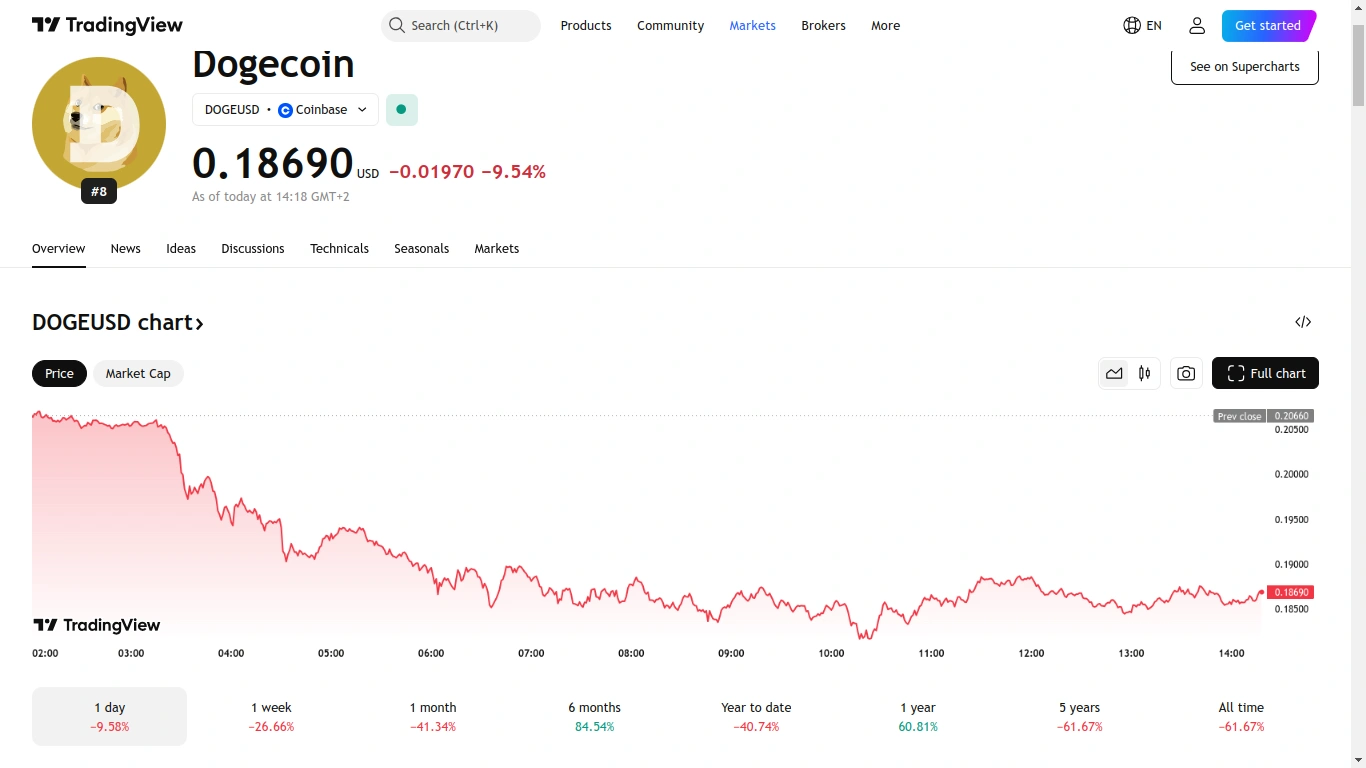
Task: Open the Seasonals tab
Action: [x=421, y=249]
